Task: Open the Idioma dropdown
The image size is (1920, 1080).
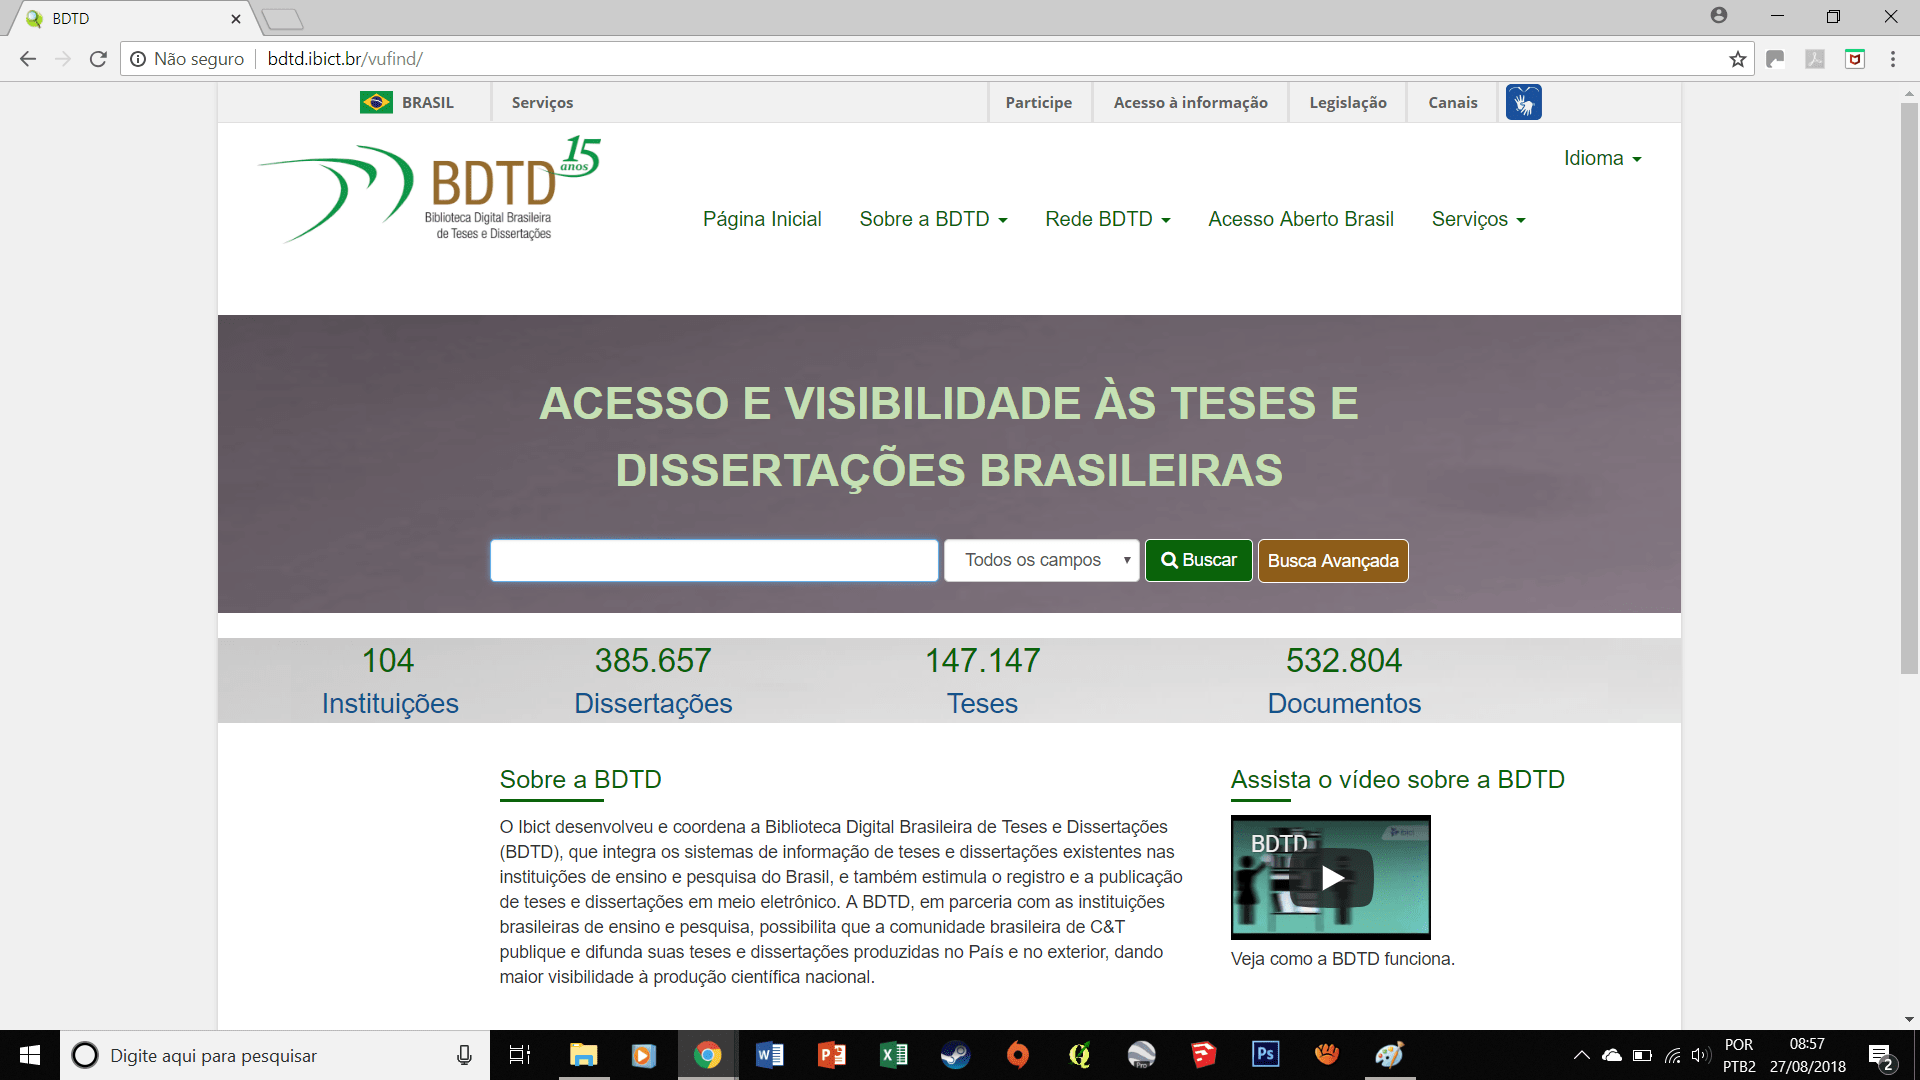Action: 1602,157
